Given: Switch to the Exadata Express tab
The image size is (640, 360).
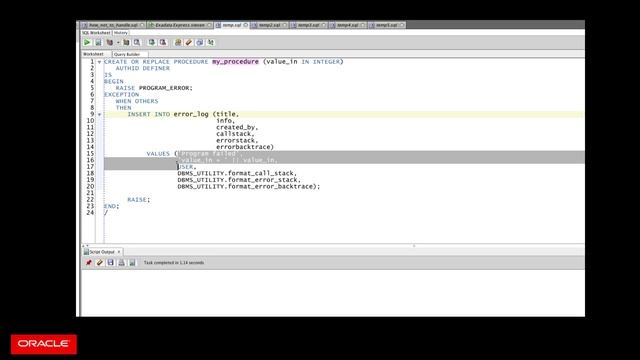Looking at the screenshot, I should pyautogui.click(x=180, y=25).
